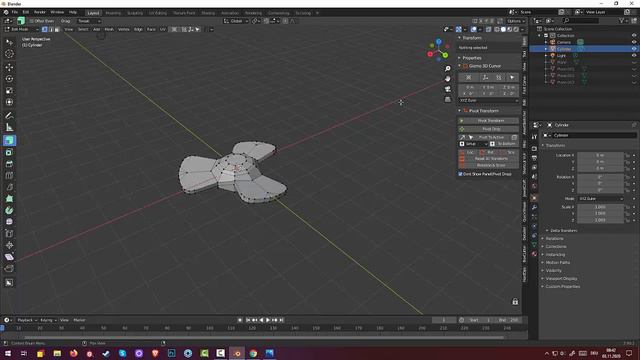640x360 pixels.
Task: Enable face select mode
Action: pos(57,29)
